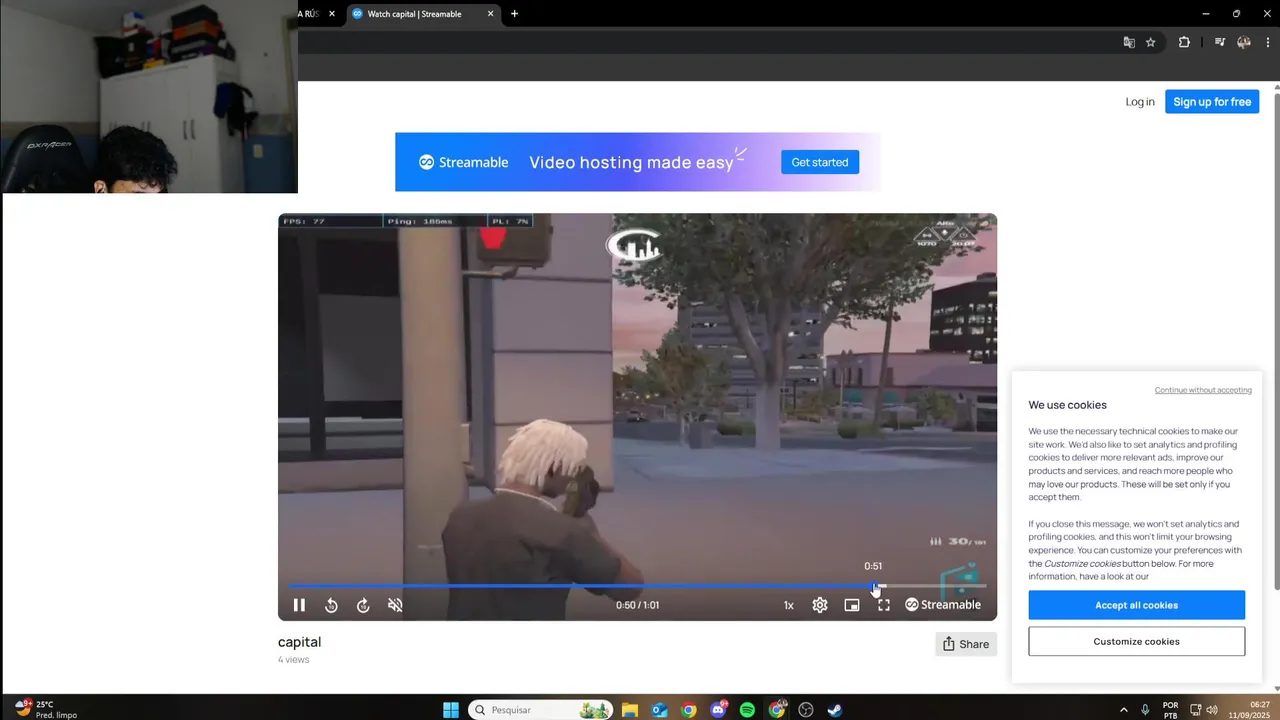The height and width of the screenshot is (720, 1280).
Task: Open the Windows Start menu
Action: pyautogui.click(x=451, y=710)
